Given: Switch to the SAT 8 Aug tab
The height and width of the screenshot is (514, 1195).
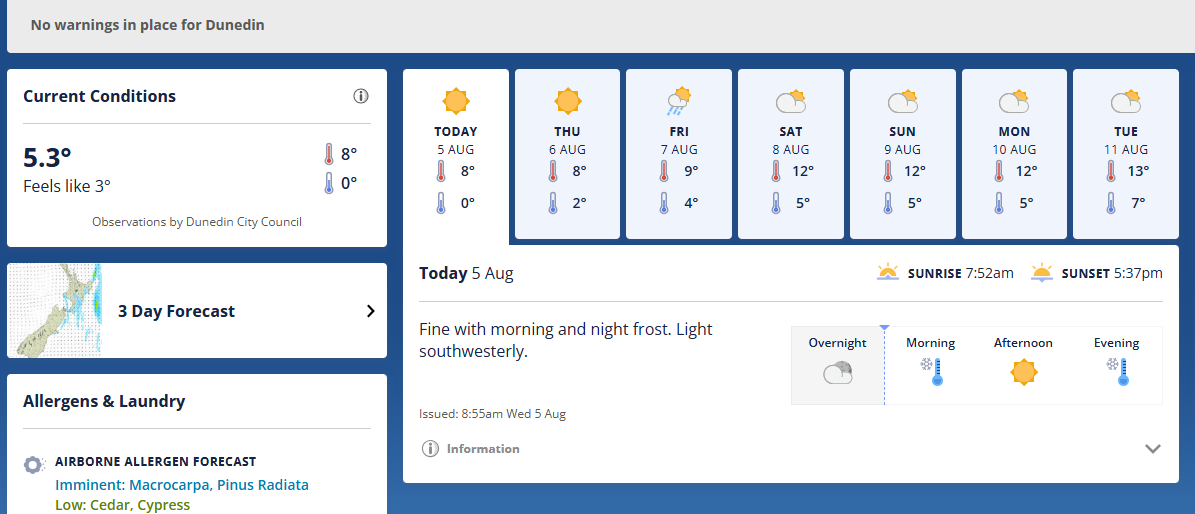Looking at the screenshot, I should 791,154.
